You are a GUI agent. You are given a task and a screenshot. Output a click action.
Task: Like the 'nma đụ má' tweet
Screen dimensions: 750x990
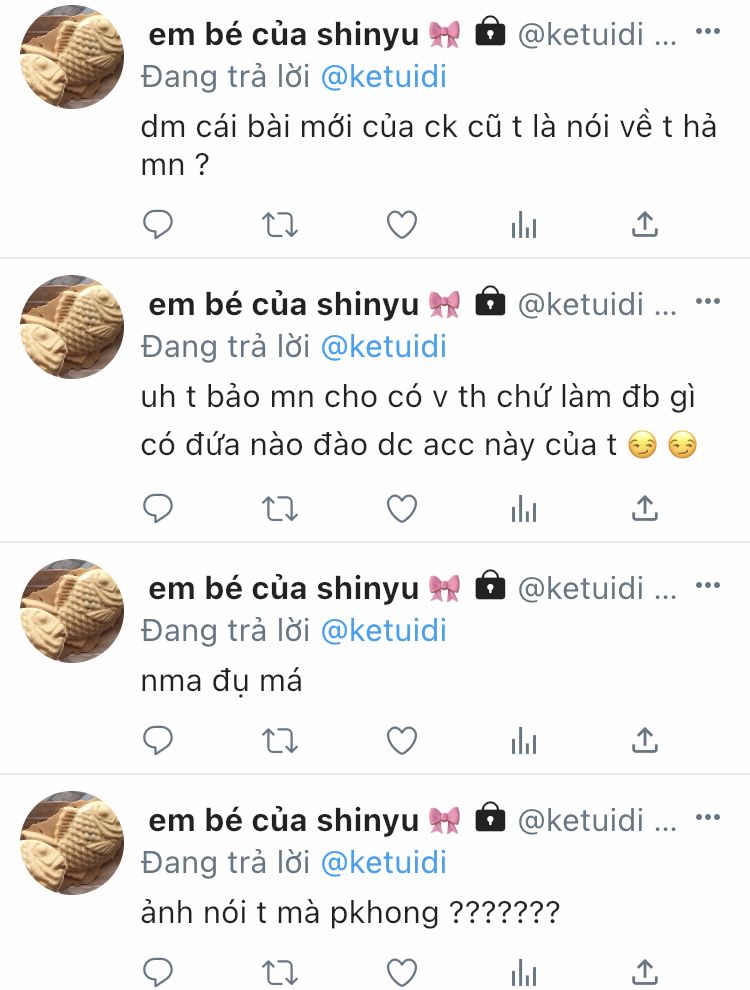(x=402, y=741)
